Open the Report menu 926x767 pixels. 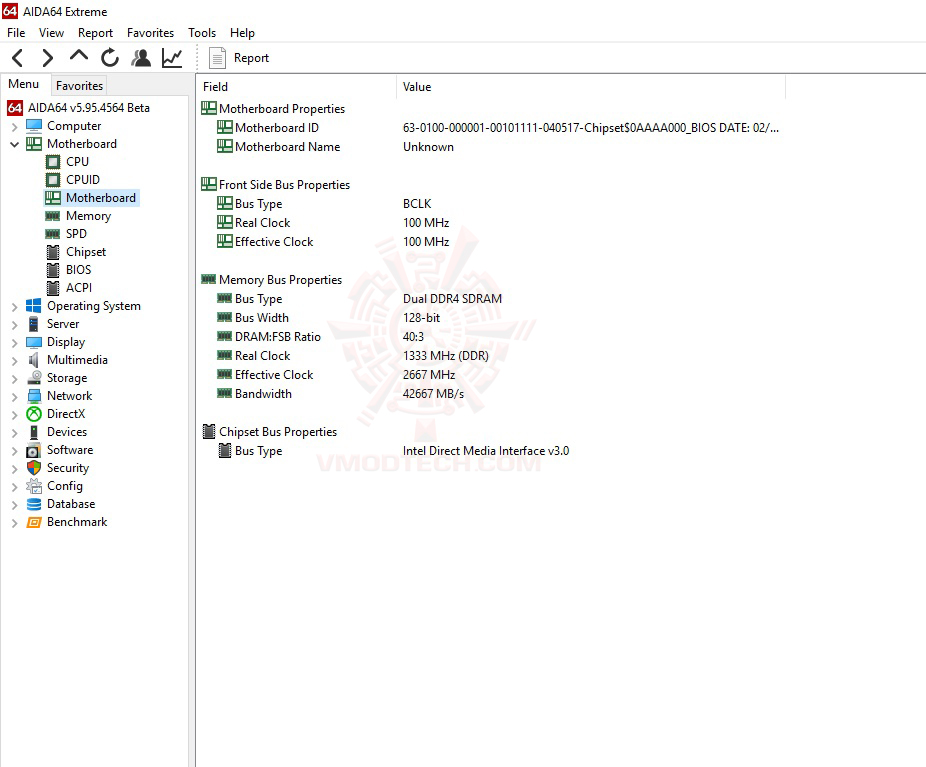click(x=95, y=32)
